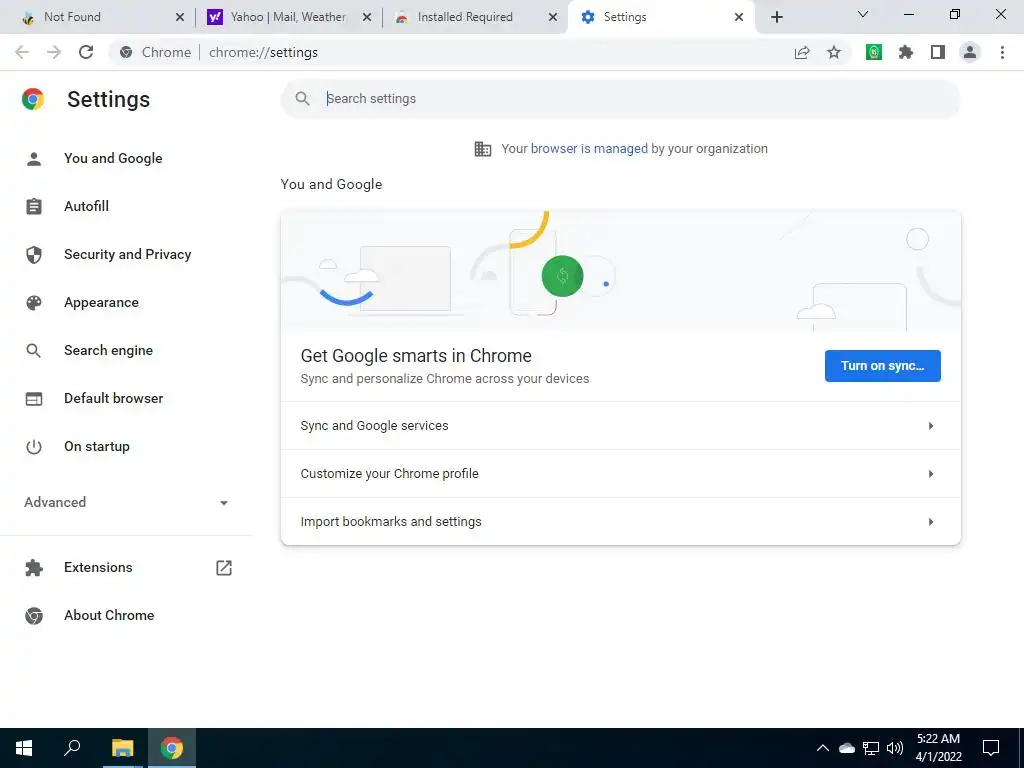Reload the current page
Screen dimensions: 1024x768
pyautogui.click(x=86, y=52)
